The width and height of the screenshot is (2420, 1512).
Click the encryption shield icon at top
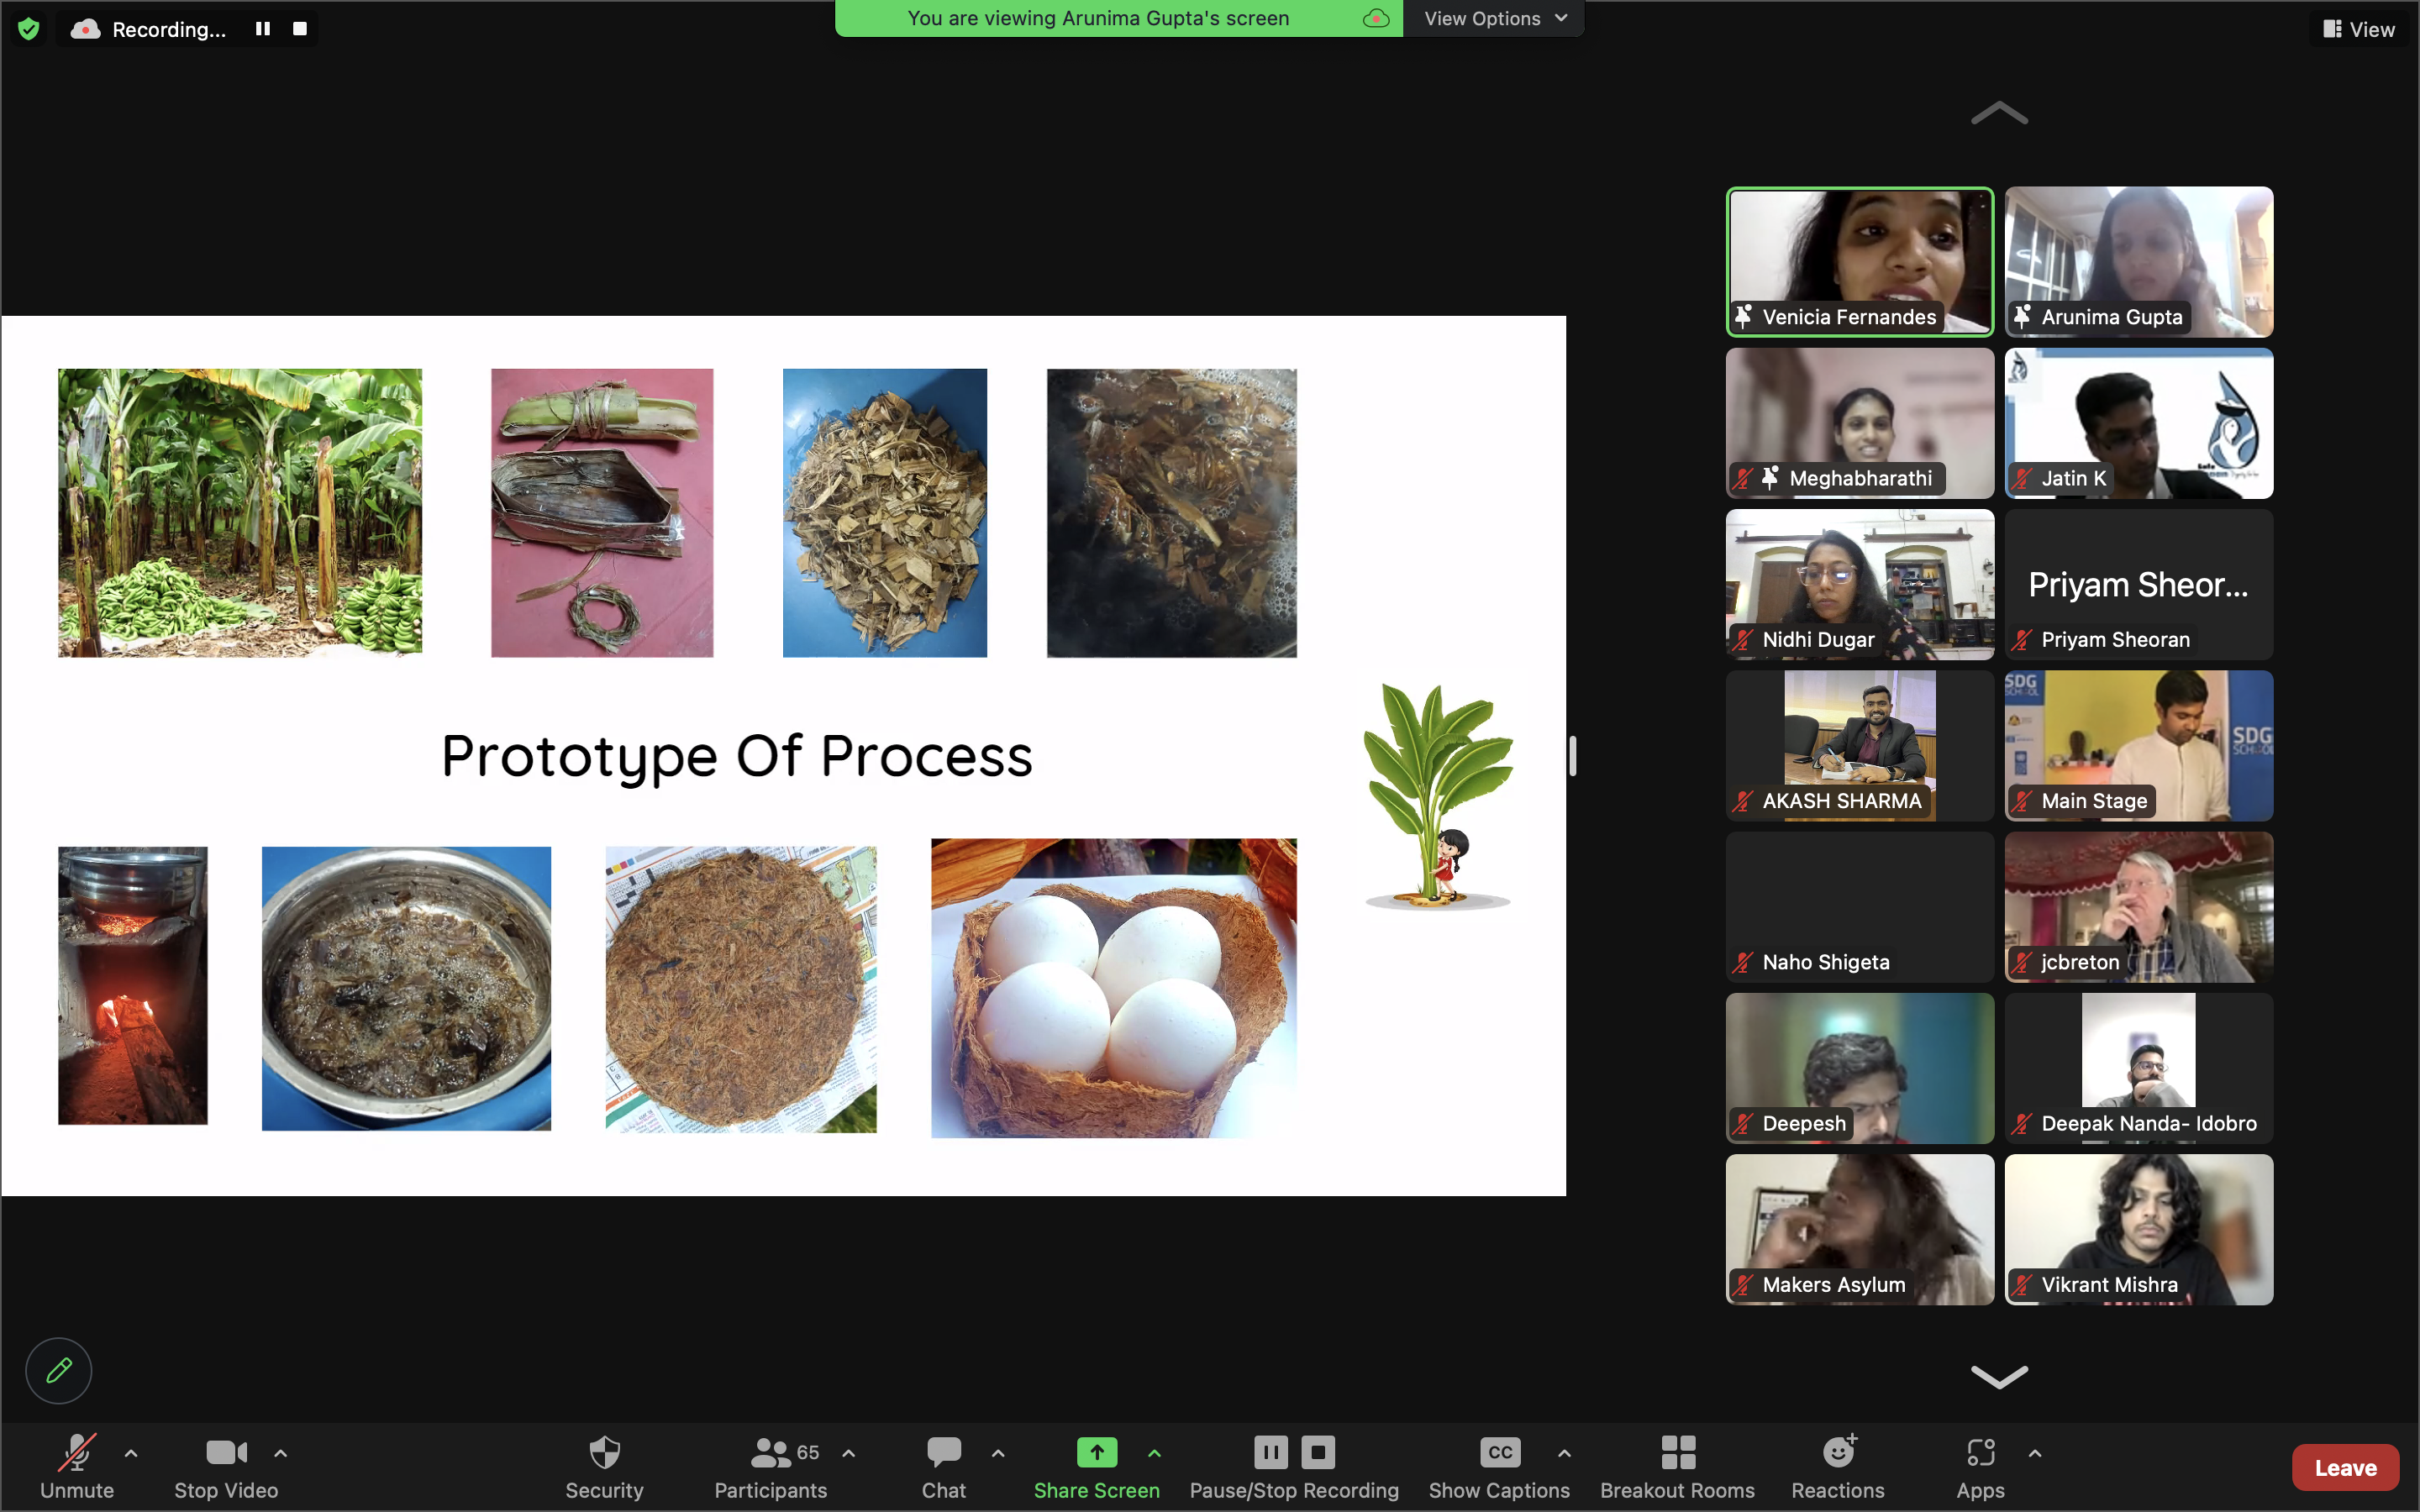click(x=29, y=29)
